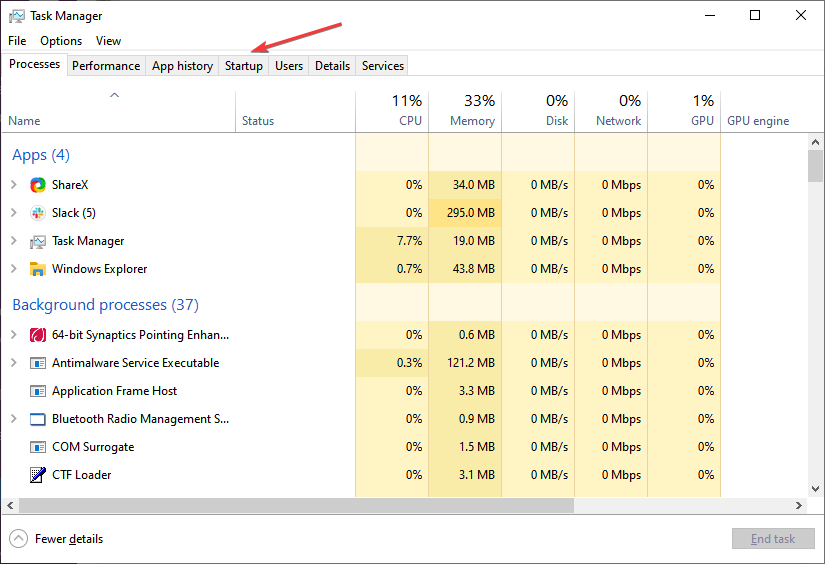Sort by the Status column header
This screenshot has width=825, height=564.
click(296, 111)
